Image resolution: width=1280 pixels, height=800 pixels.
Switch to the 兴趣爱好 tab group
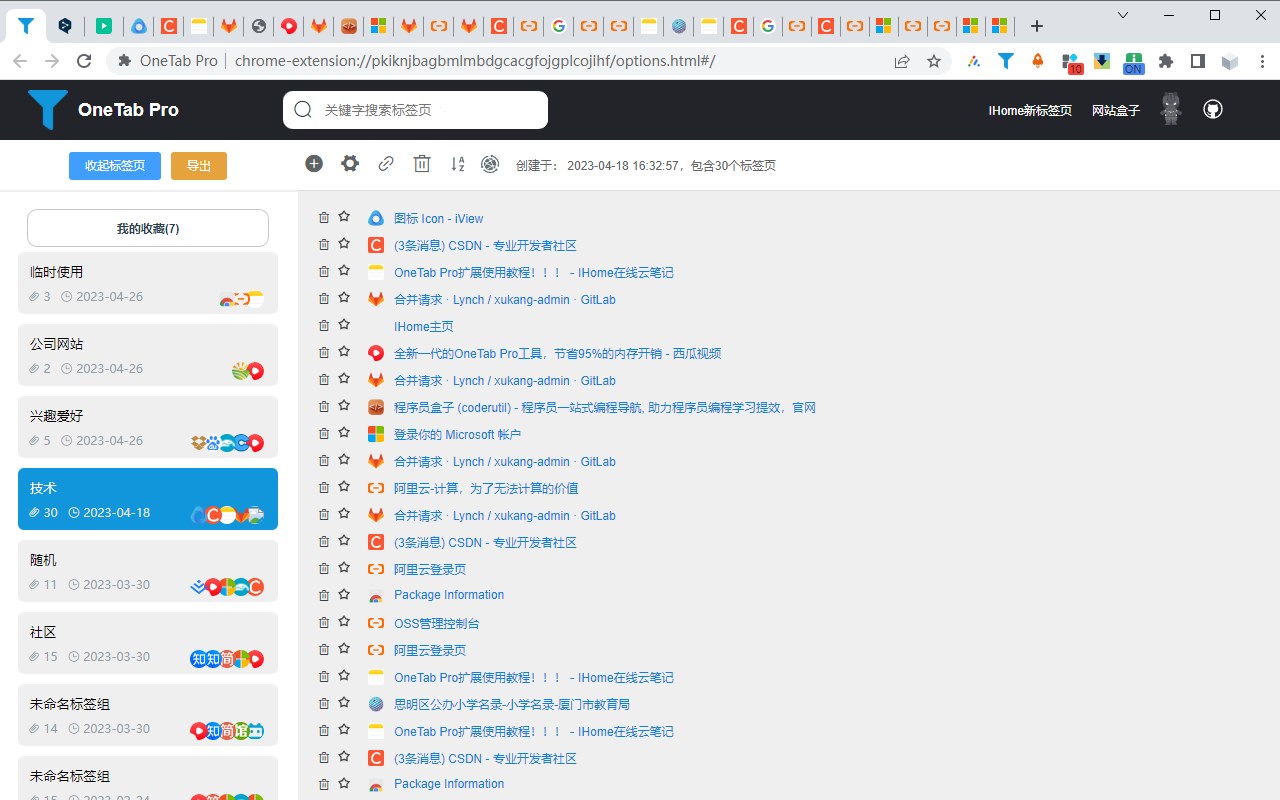[148, 427]
